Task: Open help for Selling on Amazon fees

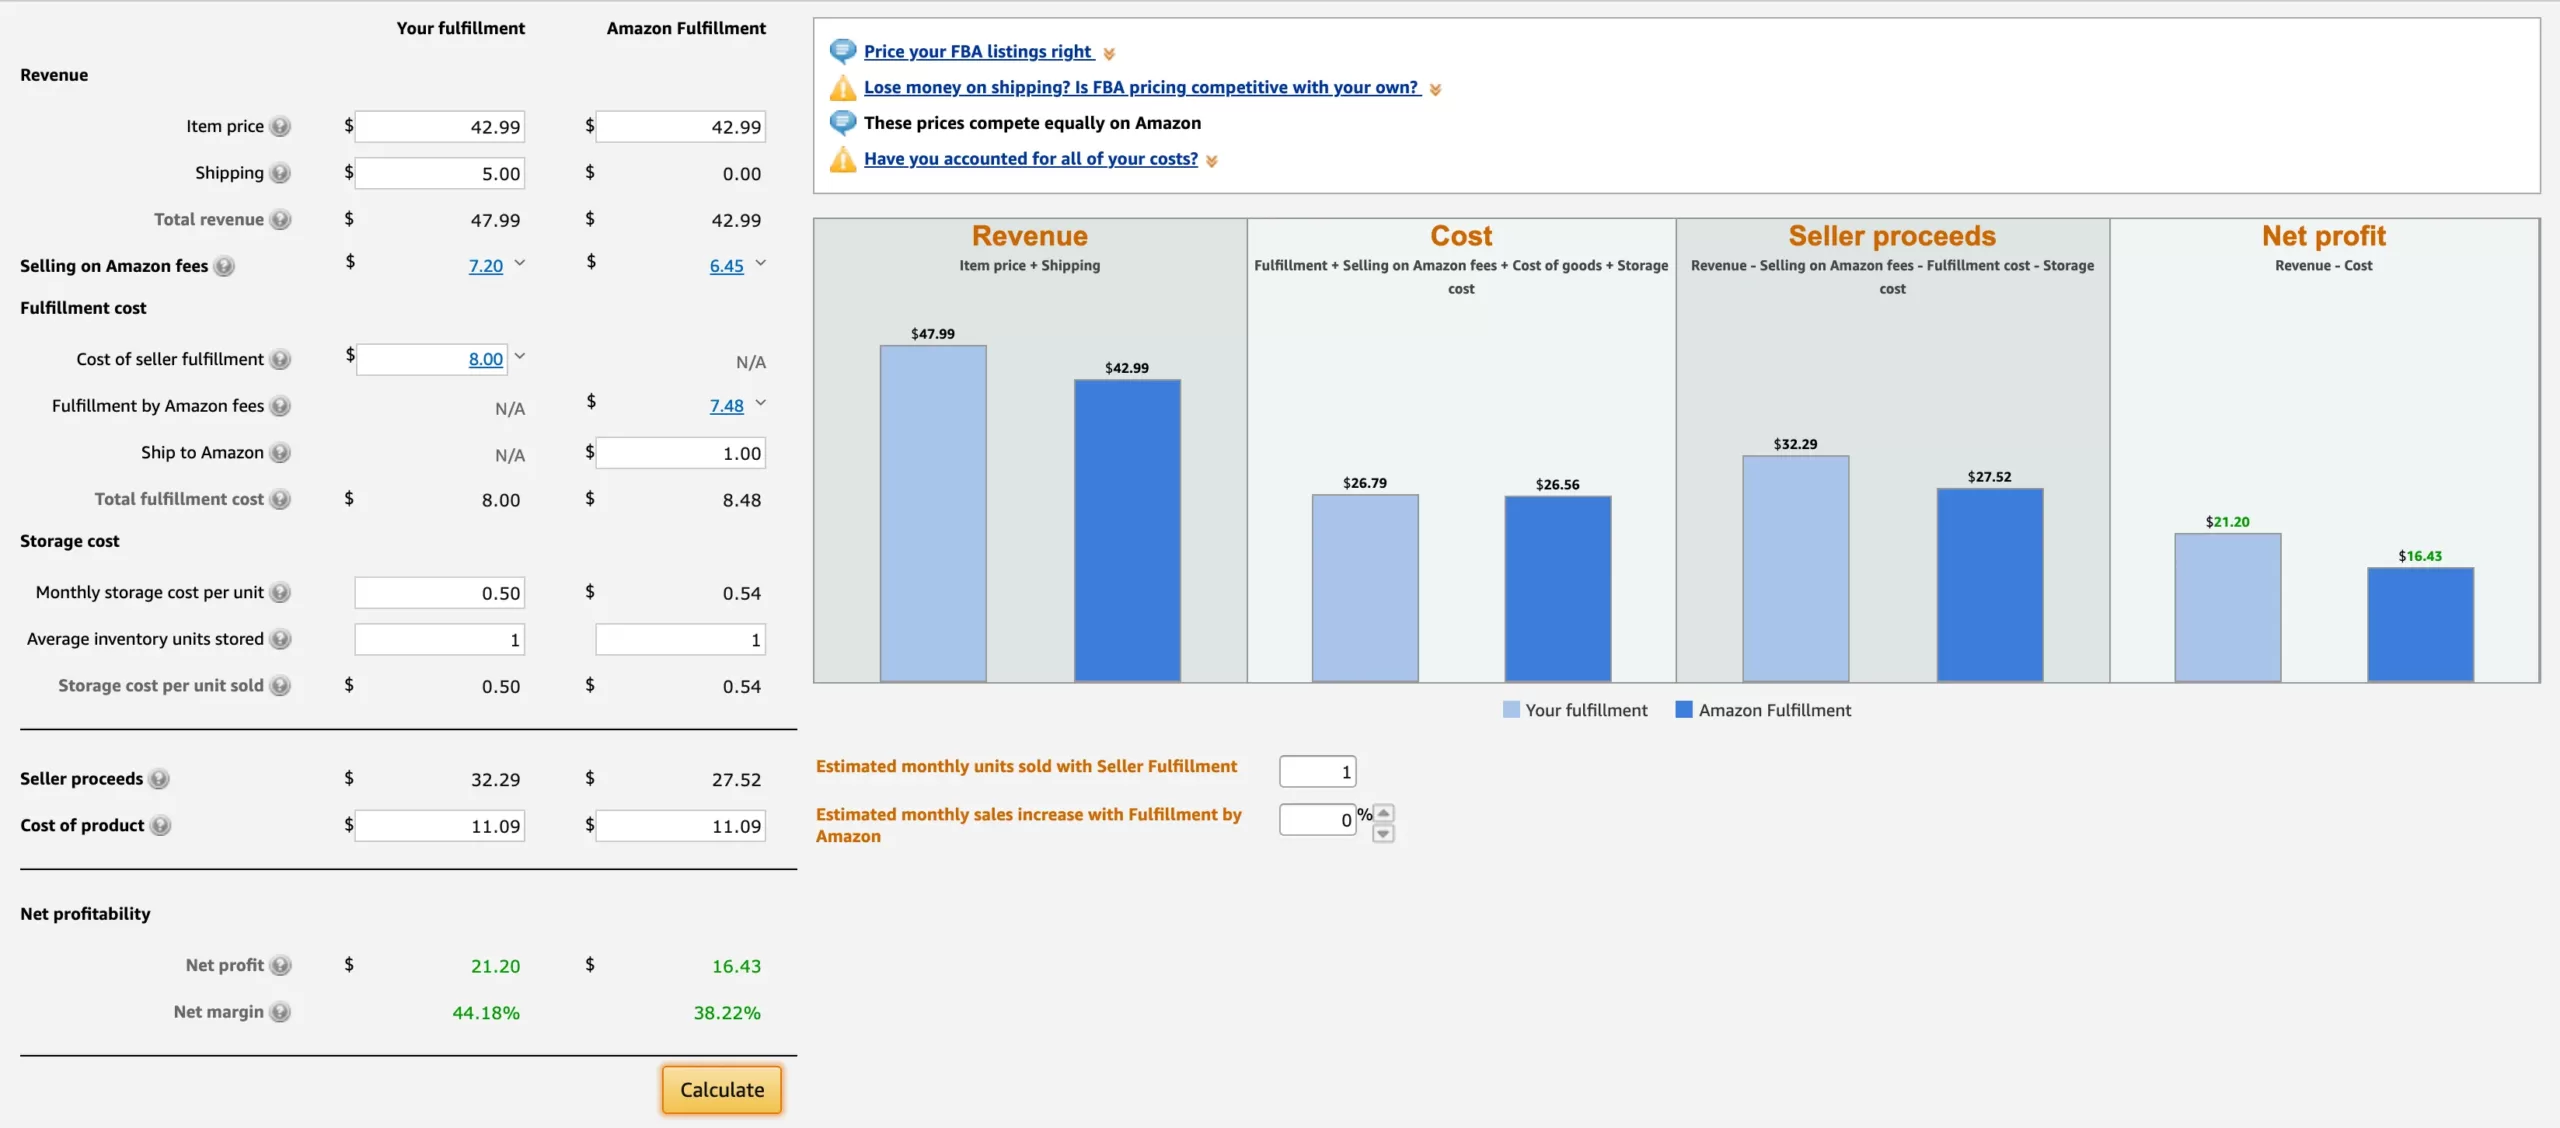Action: [225, 266]
